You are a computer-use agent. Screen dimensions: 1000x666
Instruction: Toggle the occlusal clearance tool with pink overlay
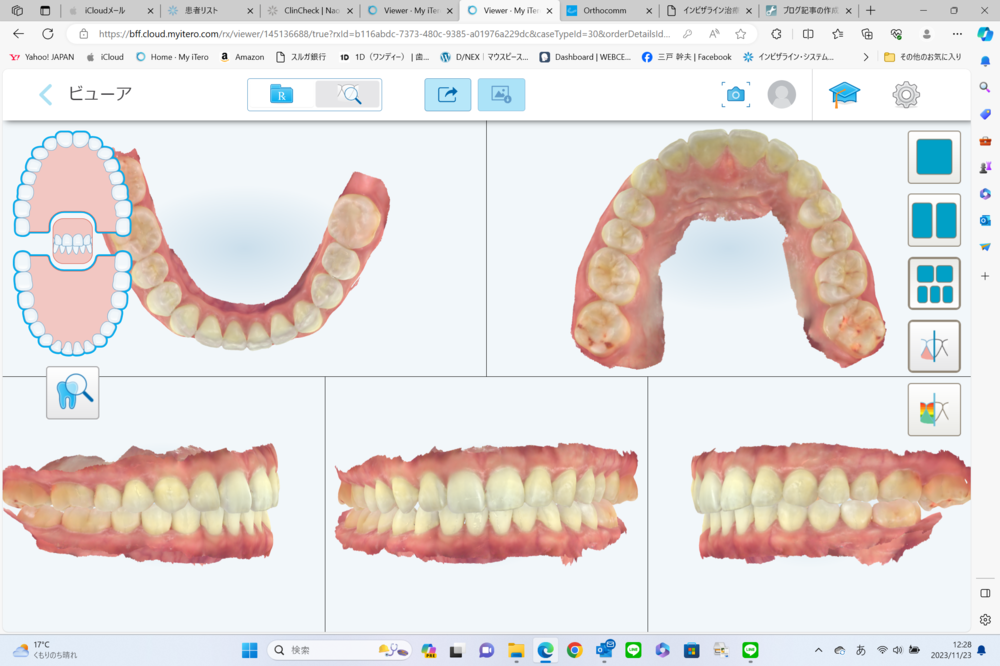(x=934, y=347)
